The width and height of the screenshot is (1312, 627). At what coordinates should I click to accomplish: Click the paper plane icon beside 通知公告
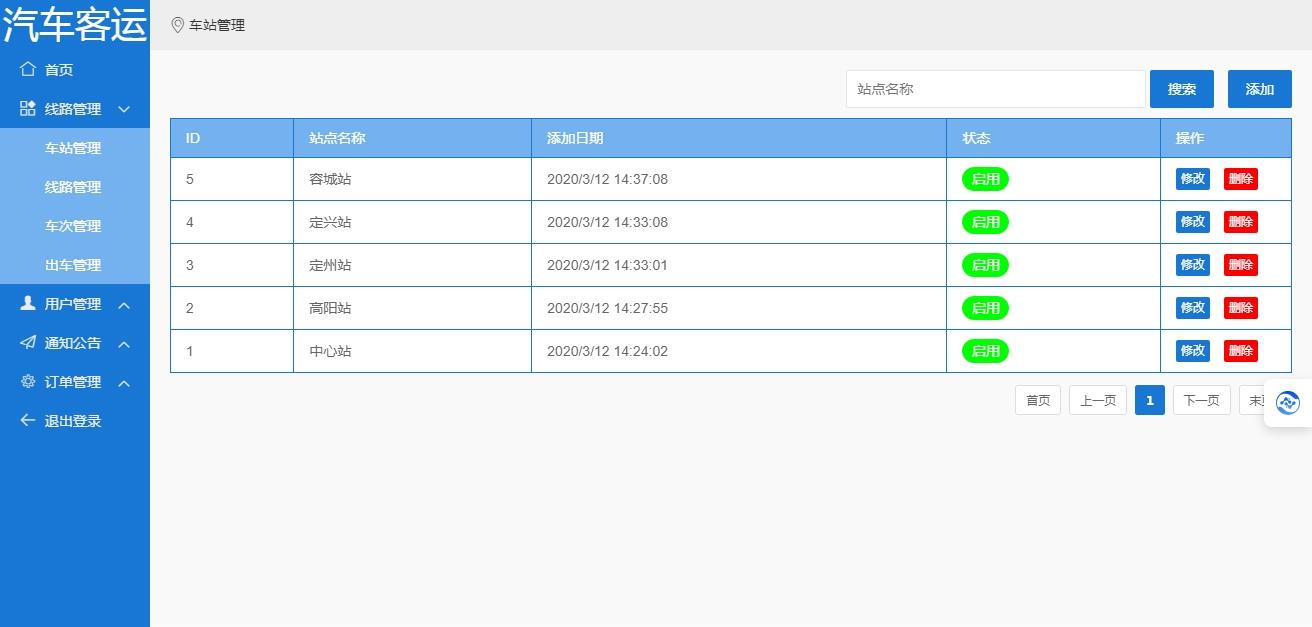[28, 342]
